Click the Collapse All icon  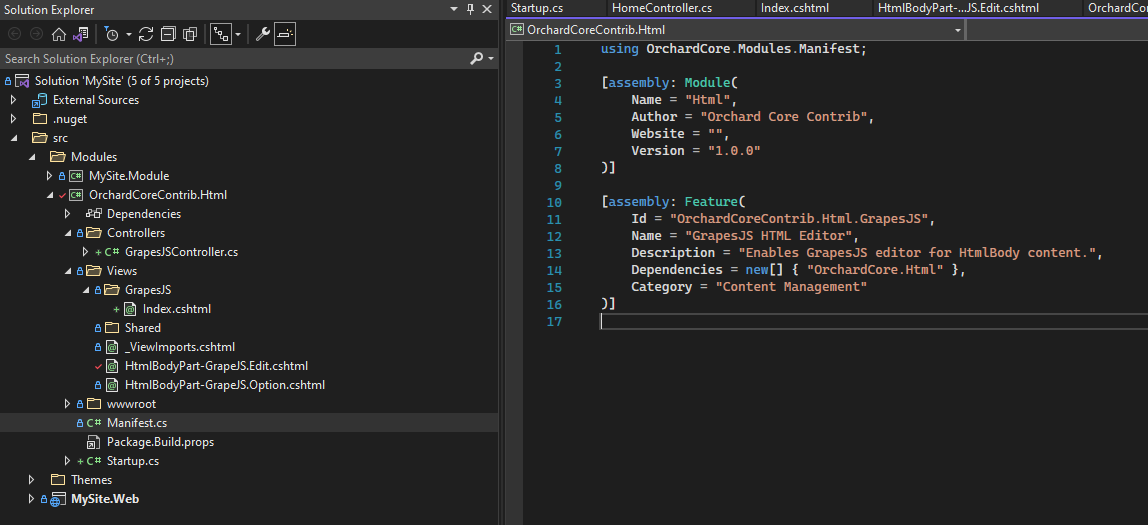168,34
